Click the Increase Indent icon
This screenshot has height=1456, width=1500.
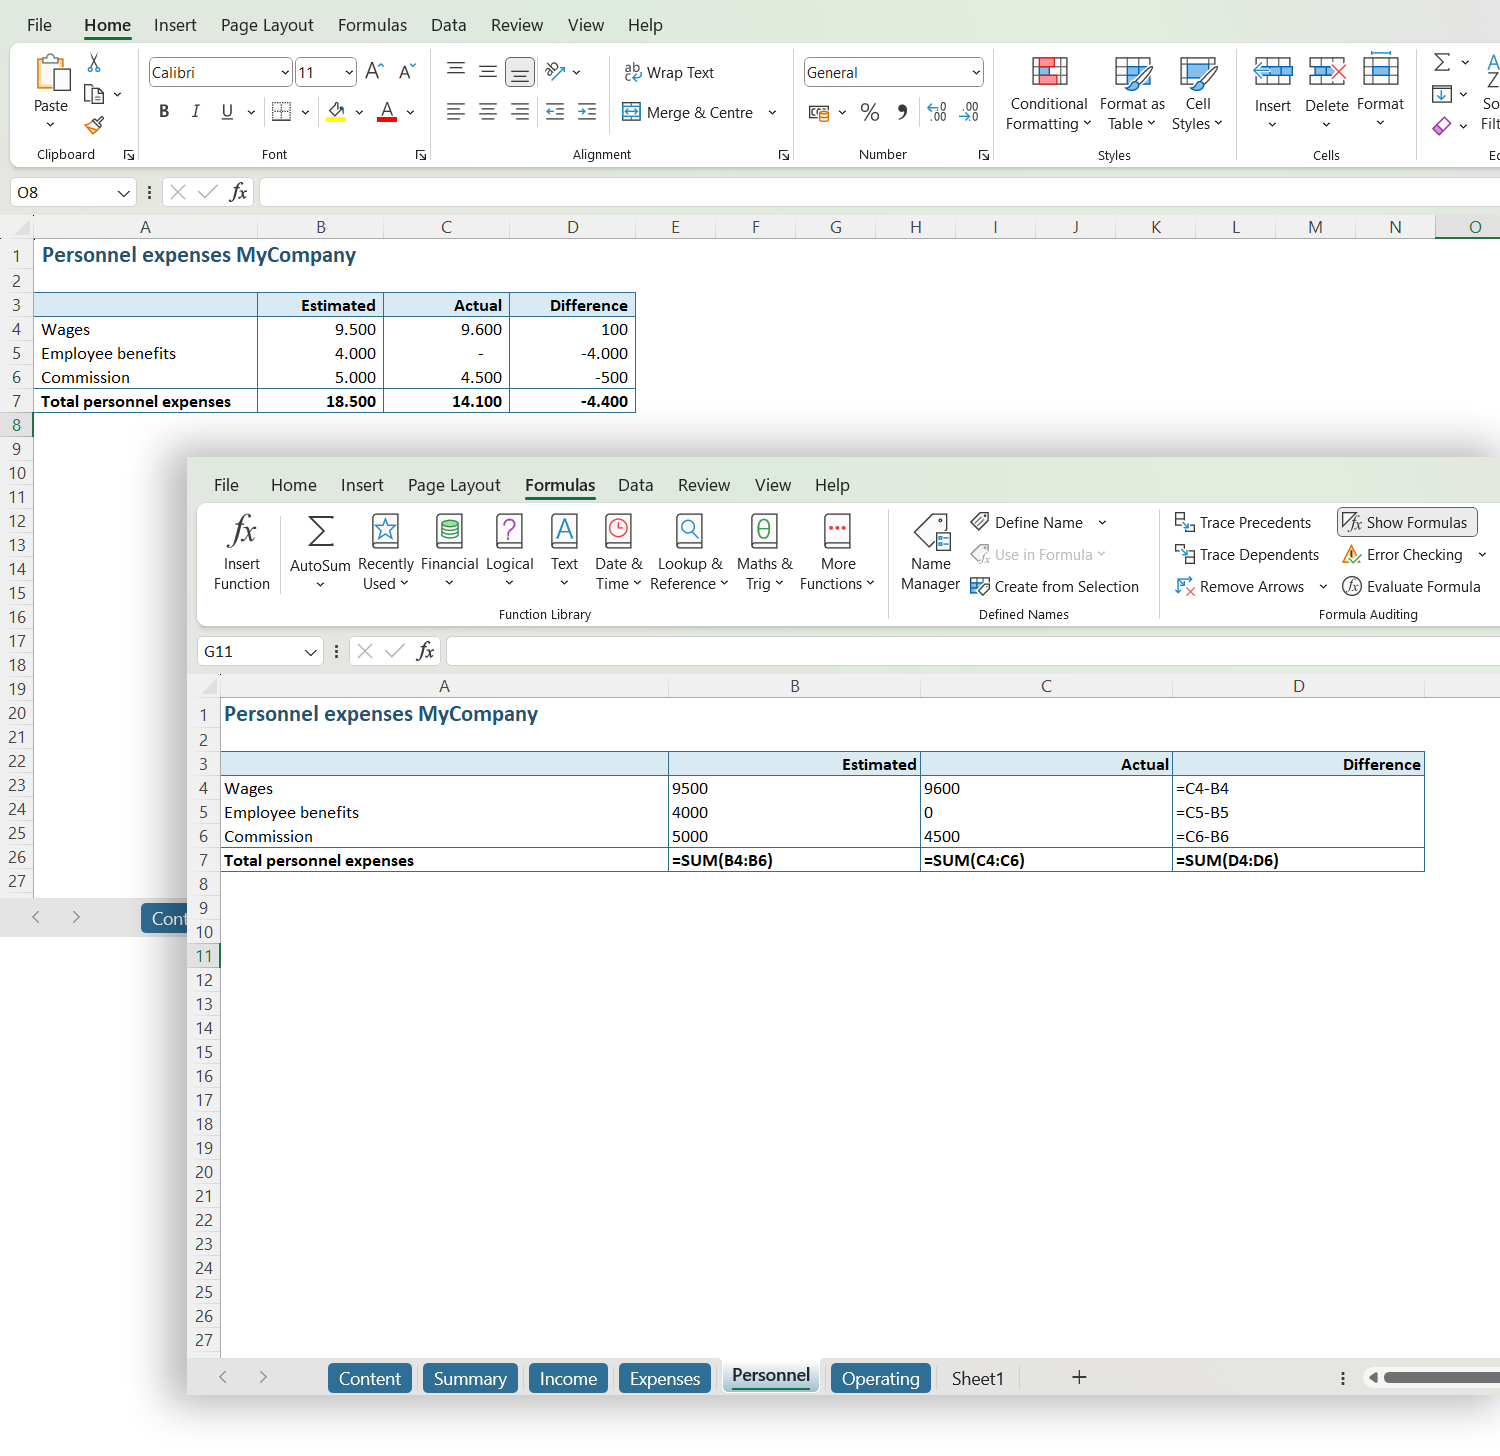[x=587, y=112]
